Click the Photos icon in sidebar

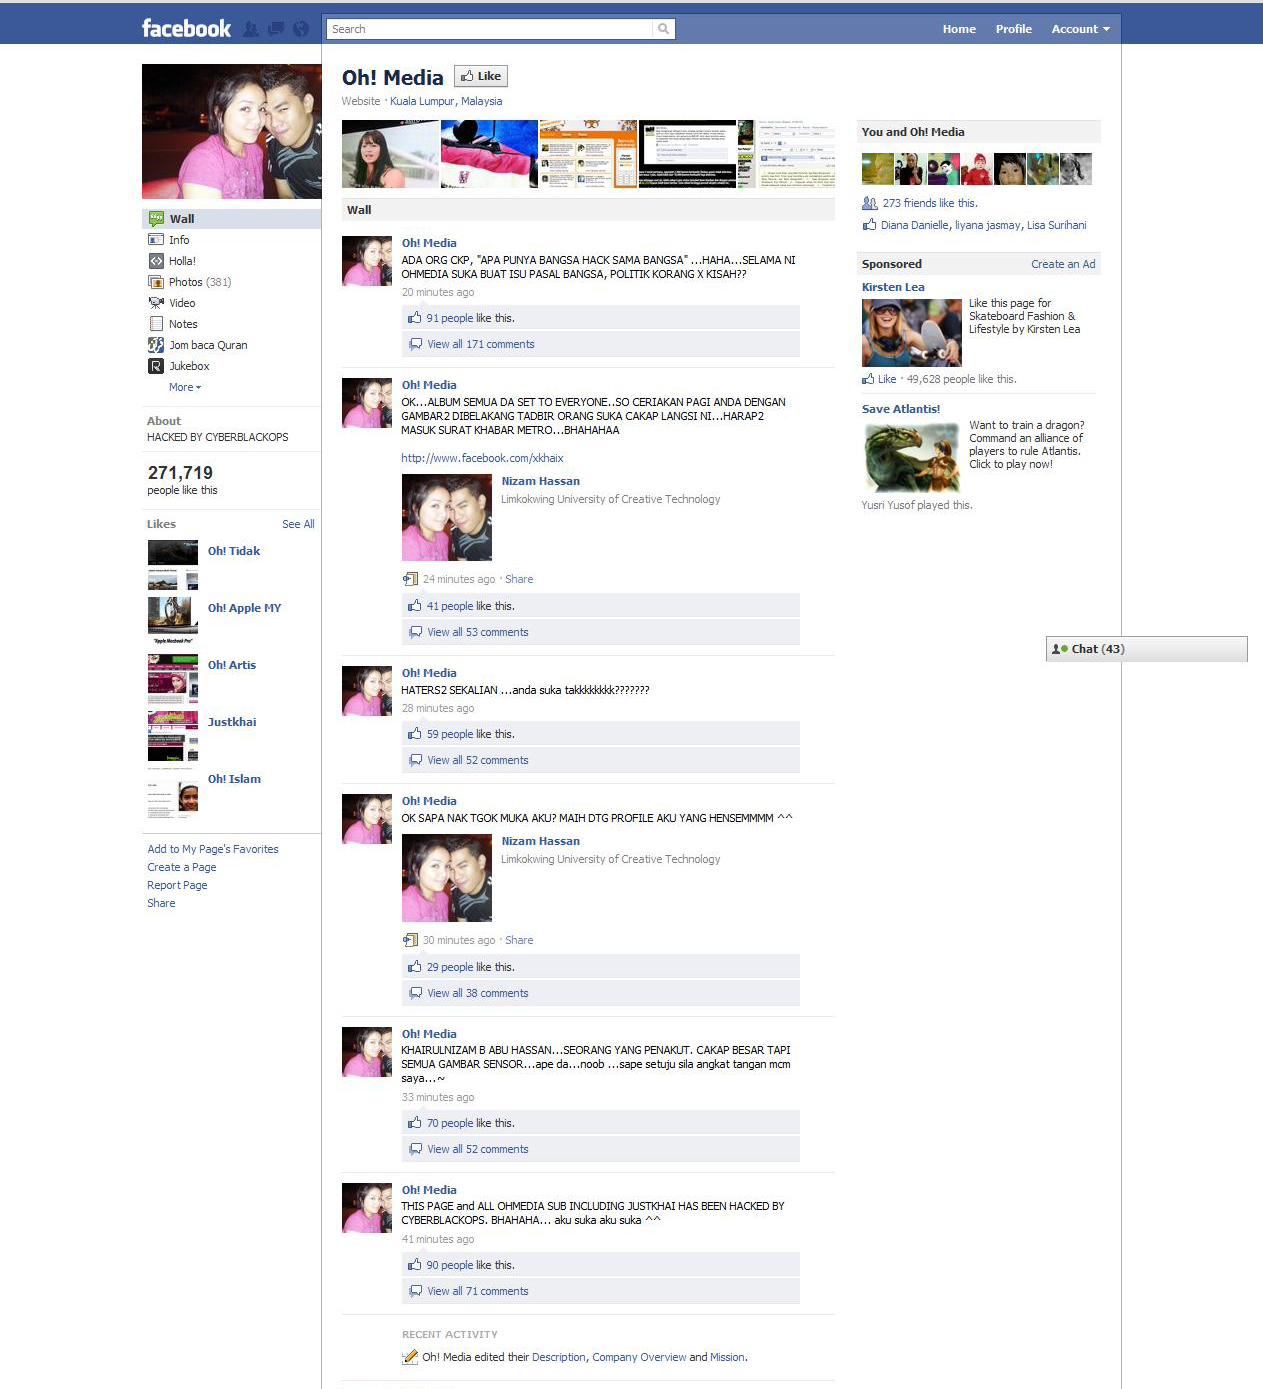156,282
